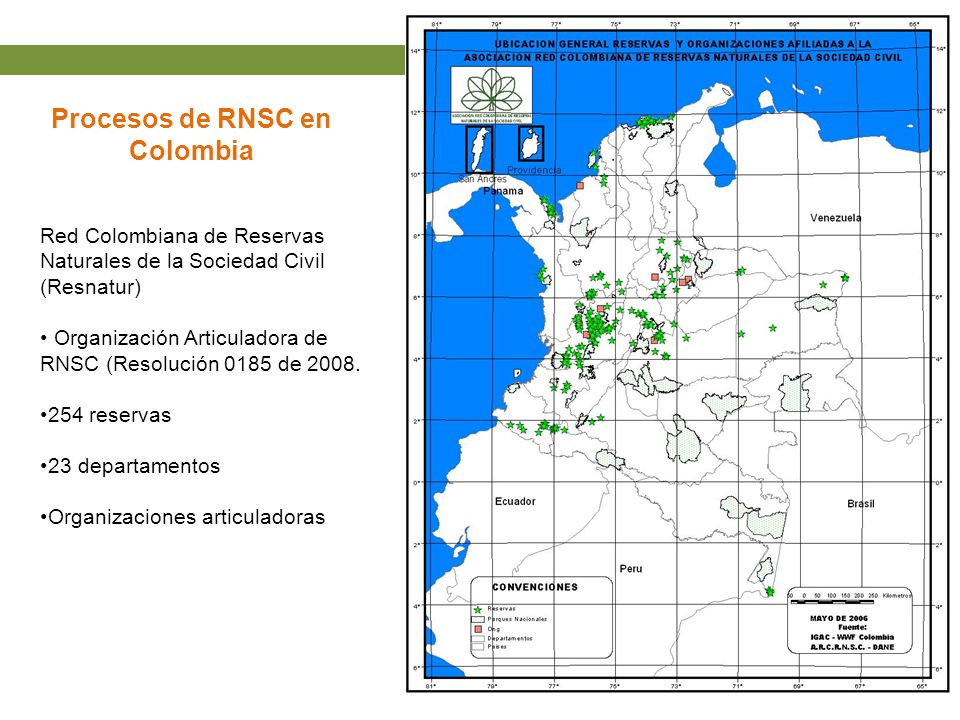960x720 pixels.
Task: Click the 'Red Colombiana de Reservas Naturales' paragraph
Action: (182, 261)
